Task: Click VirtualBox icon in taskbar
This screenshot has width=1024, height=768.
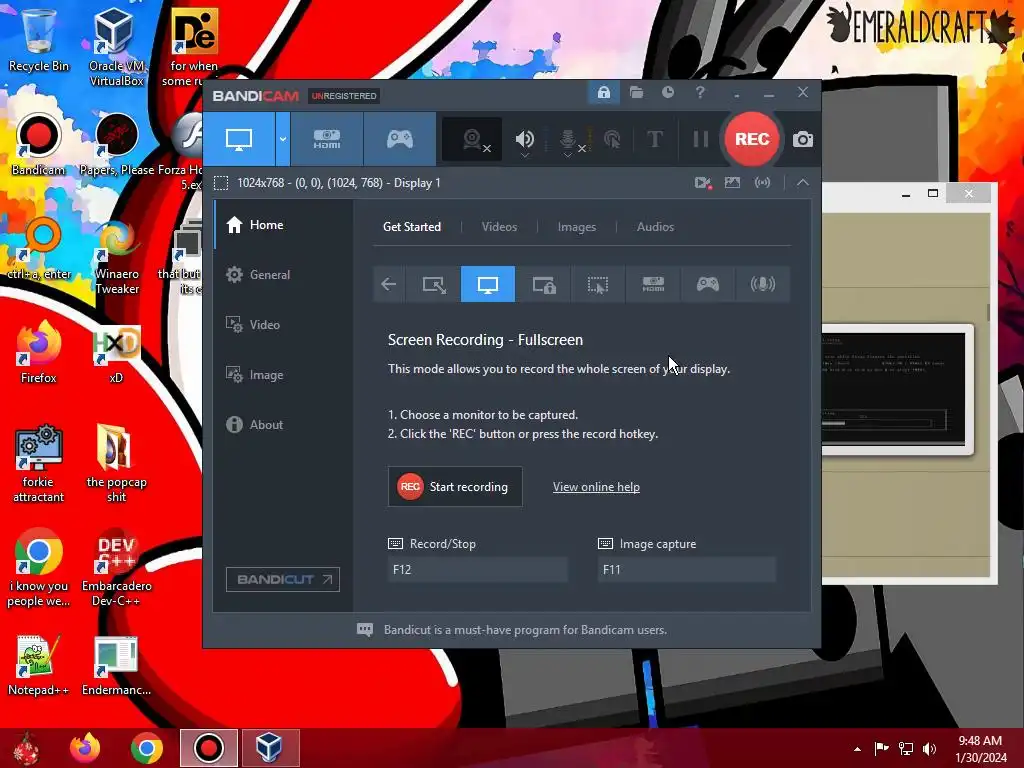Action: point(270,748)
